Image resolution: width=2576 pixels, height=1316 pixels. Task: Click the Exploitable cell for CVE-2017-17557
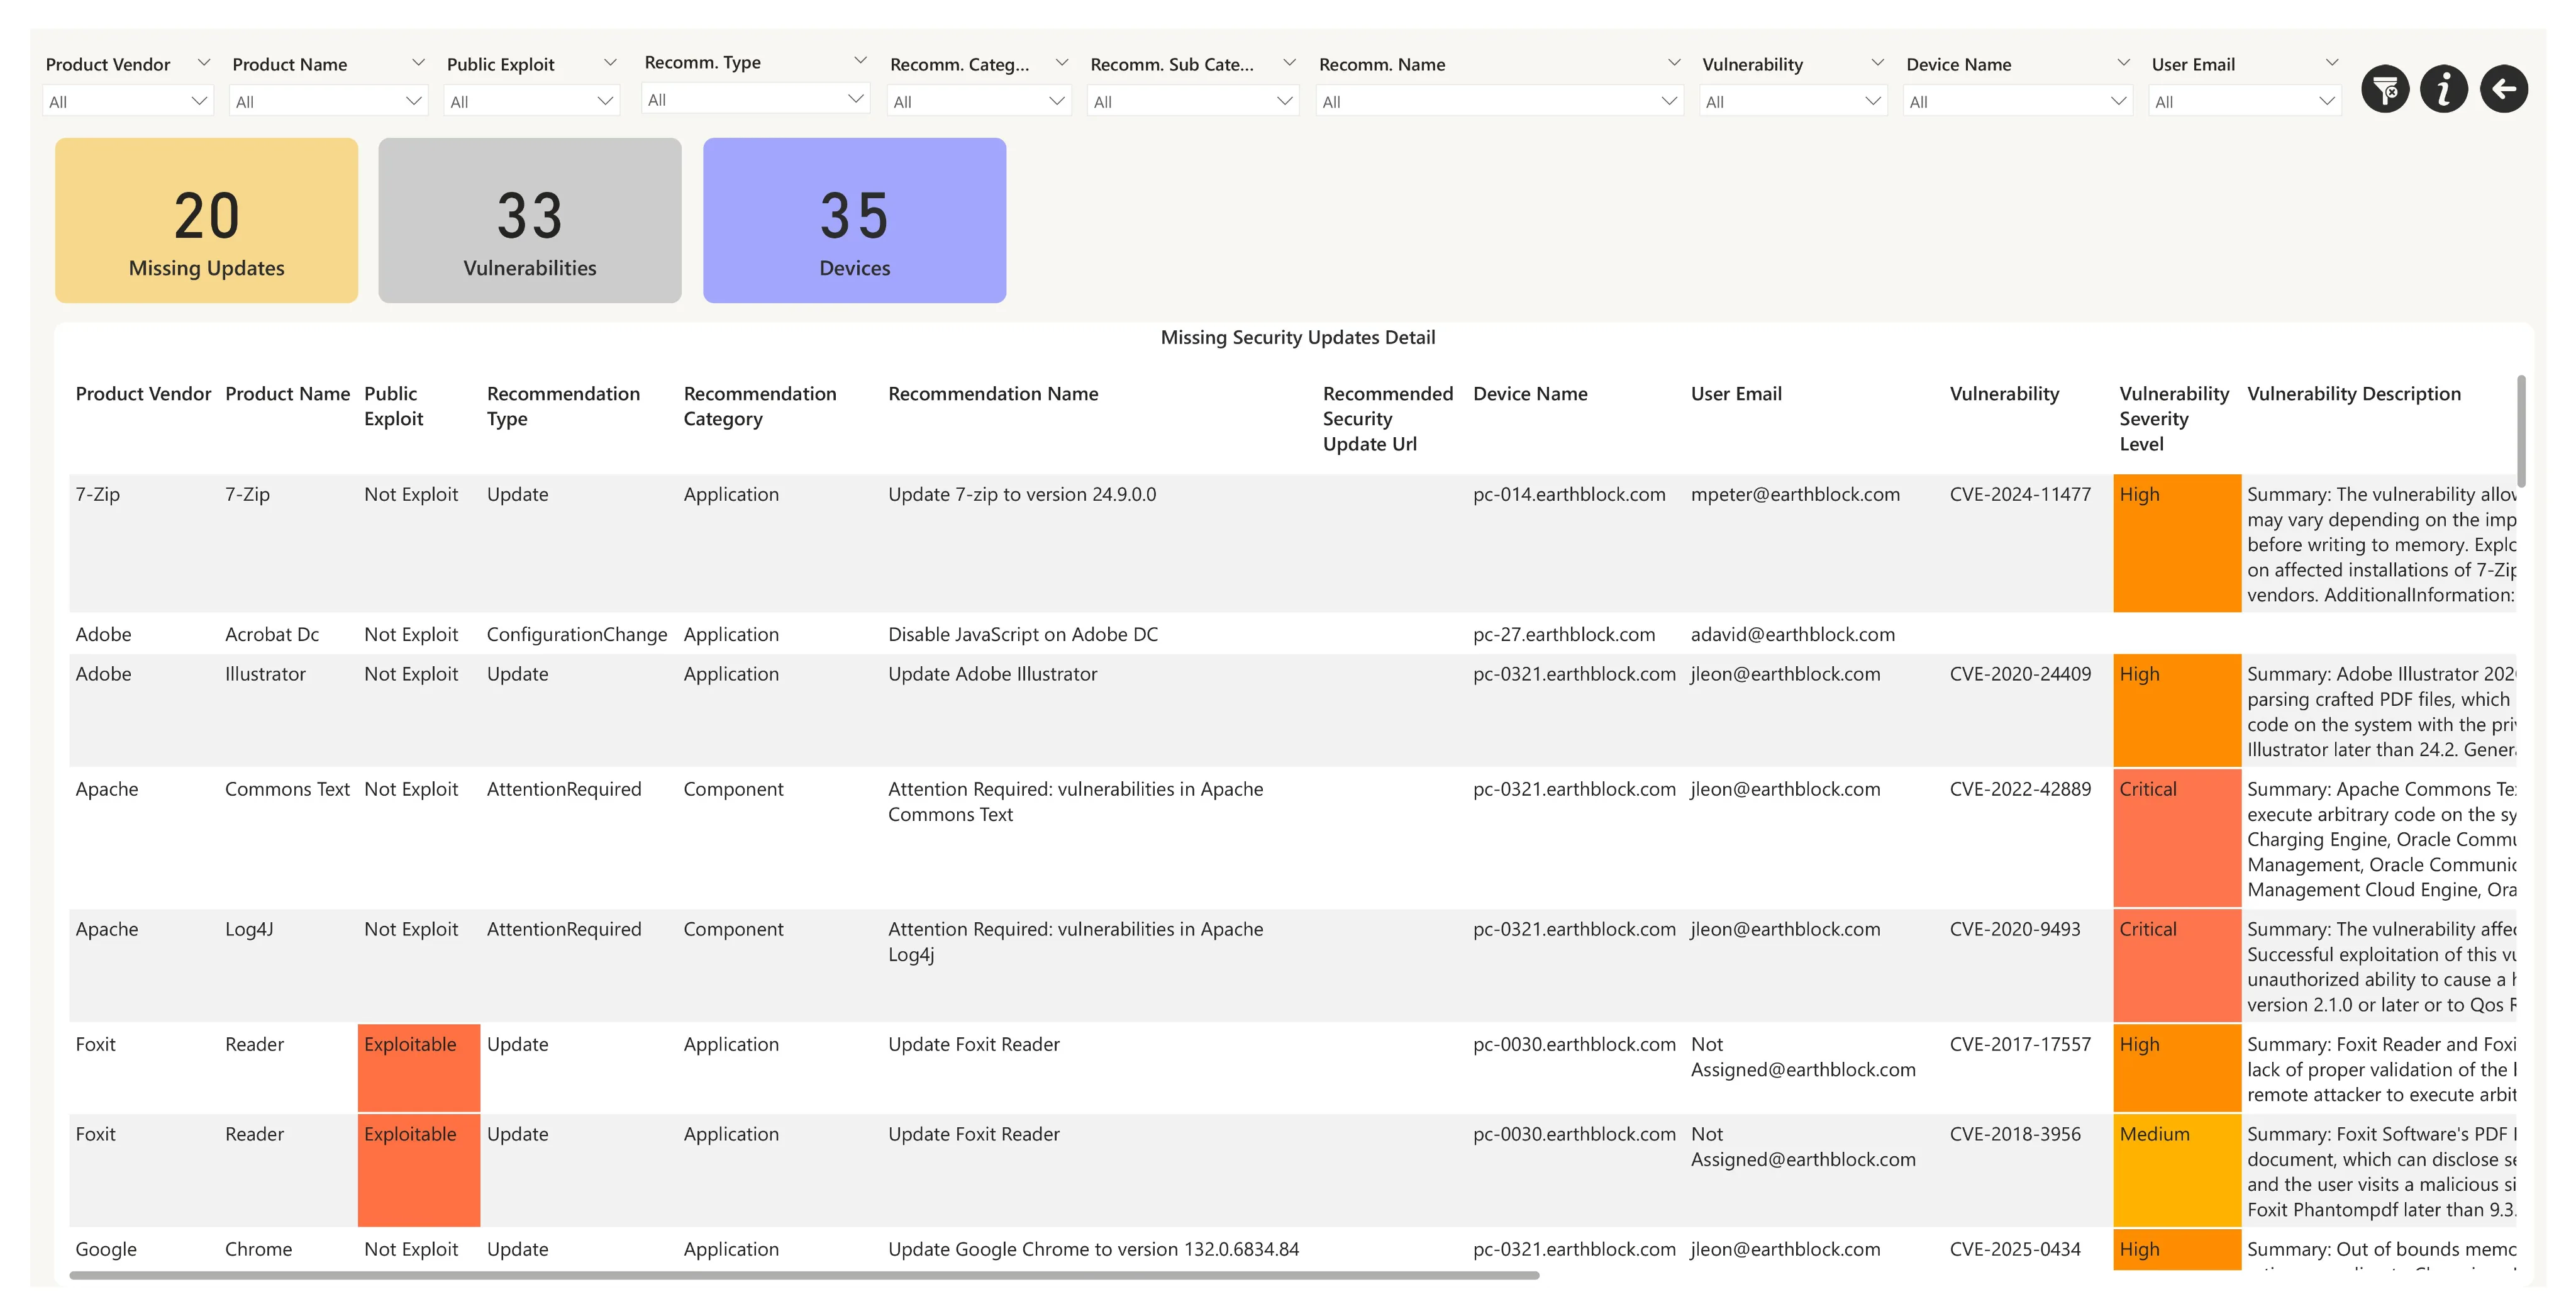(x=418, y=1067)
